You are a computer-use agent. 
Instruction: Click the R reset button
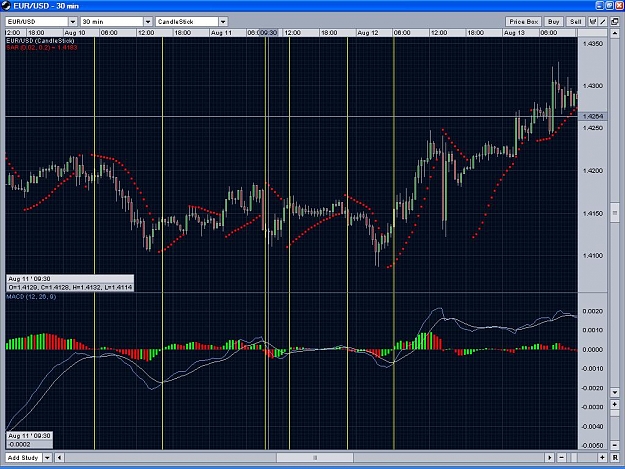tap(615, 457)
